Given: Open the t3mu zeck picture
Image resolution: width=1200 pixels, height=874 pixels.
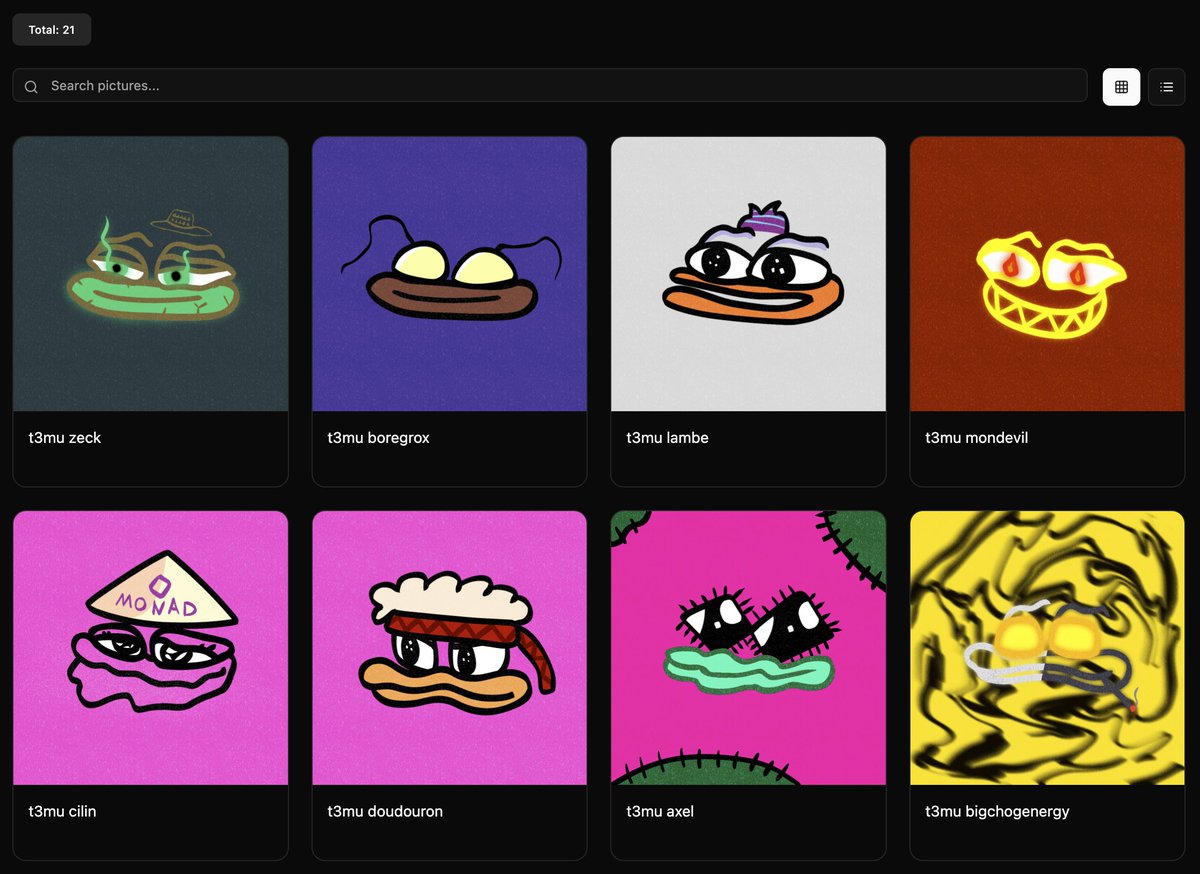Looking at the screenshot, I should coord(151,274).
